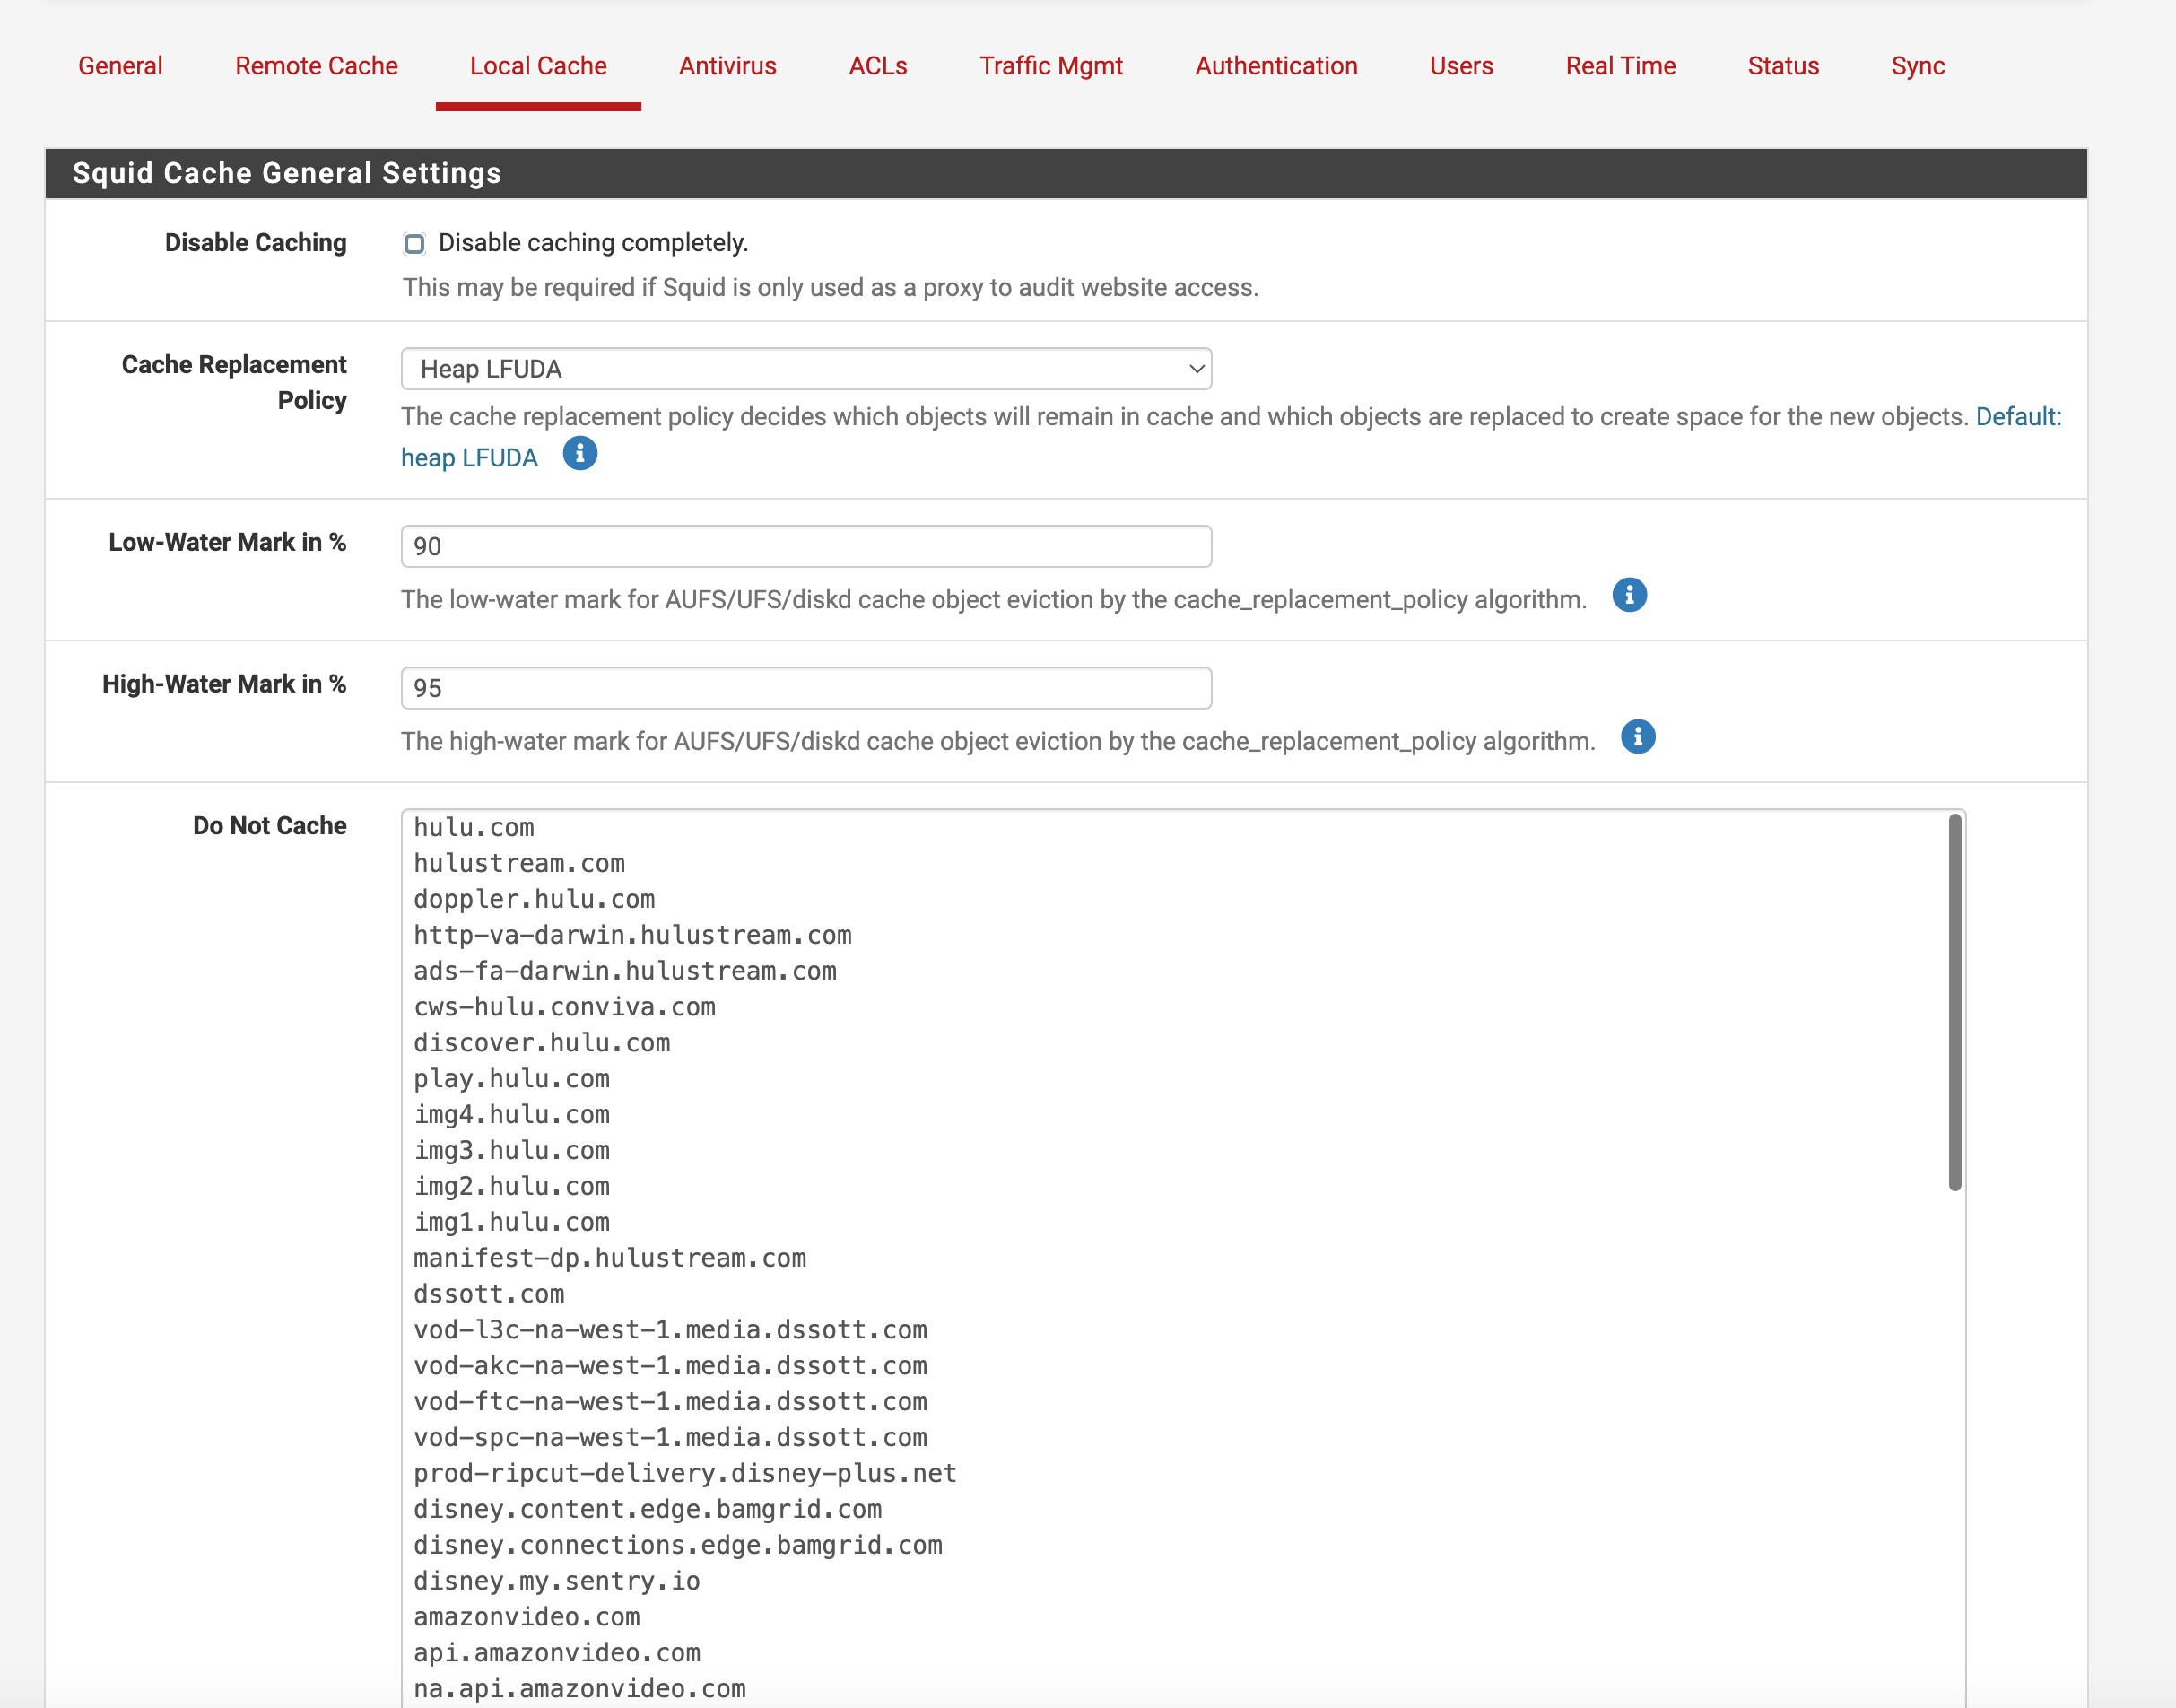Image resolution: width=2176 pixels, height=1708 pixels.
Task: Click dssott.com entry
Action: tap(489, 1295)
